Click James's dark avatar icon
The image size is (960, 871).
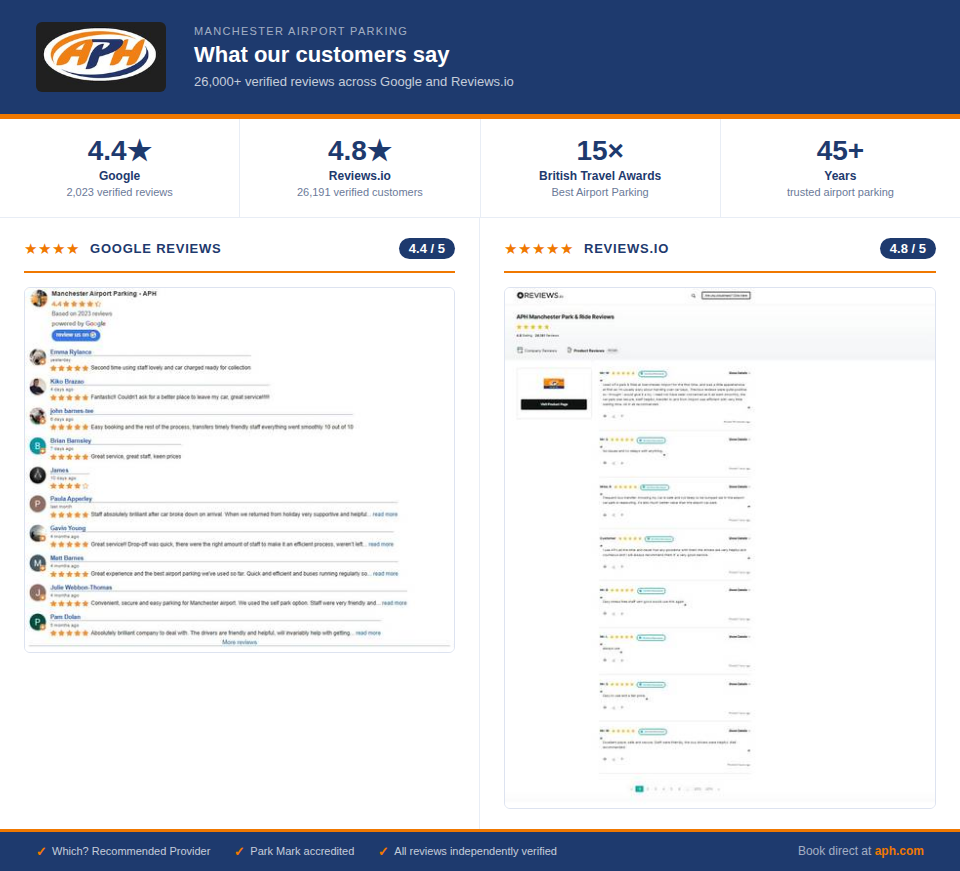[38, 475]
